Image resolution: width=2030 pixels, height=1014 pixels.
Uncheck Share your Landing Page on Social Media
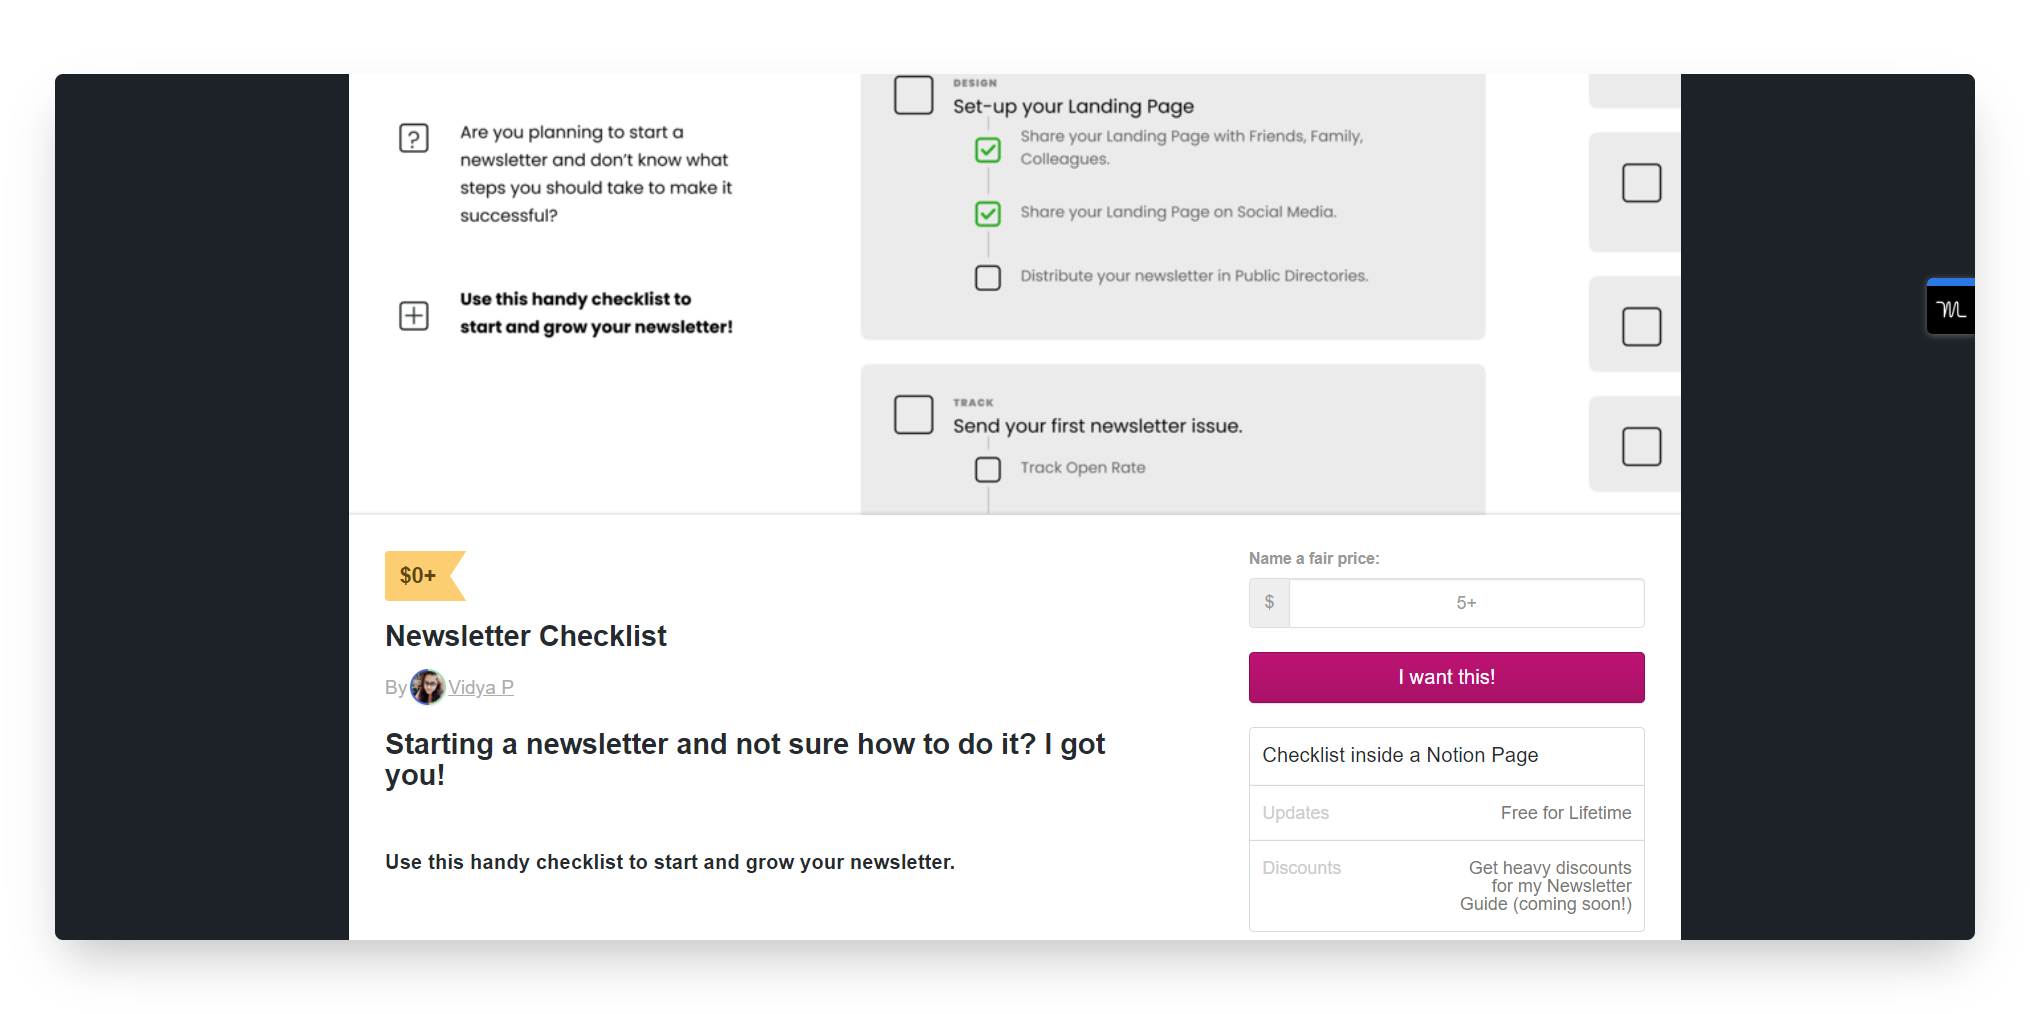[988, 213]
